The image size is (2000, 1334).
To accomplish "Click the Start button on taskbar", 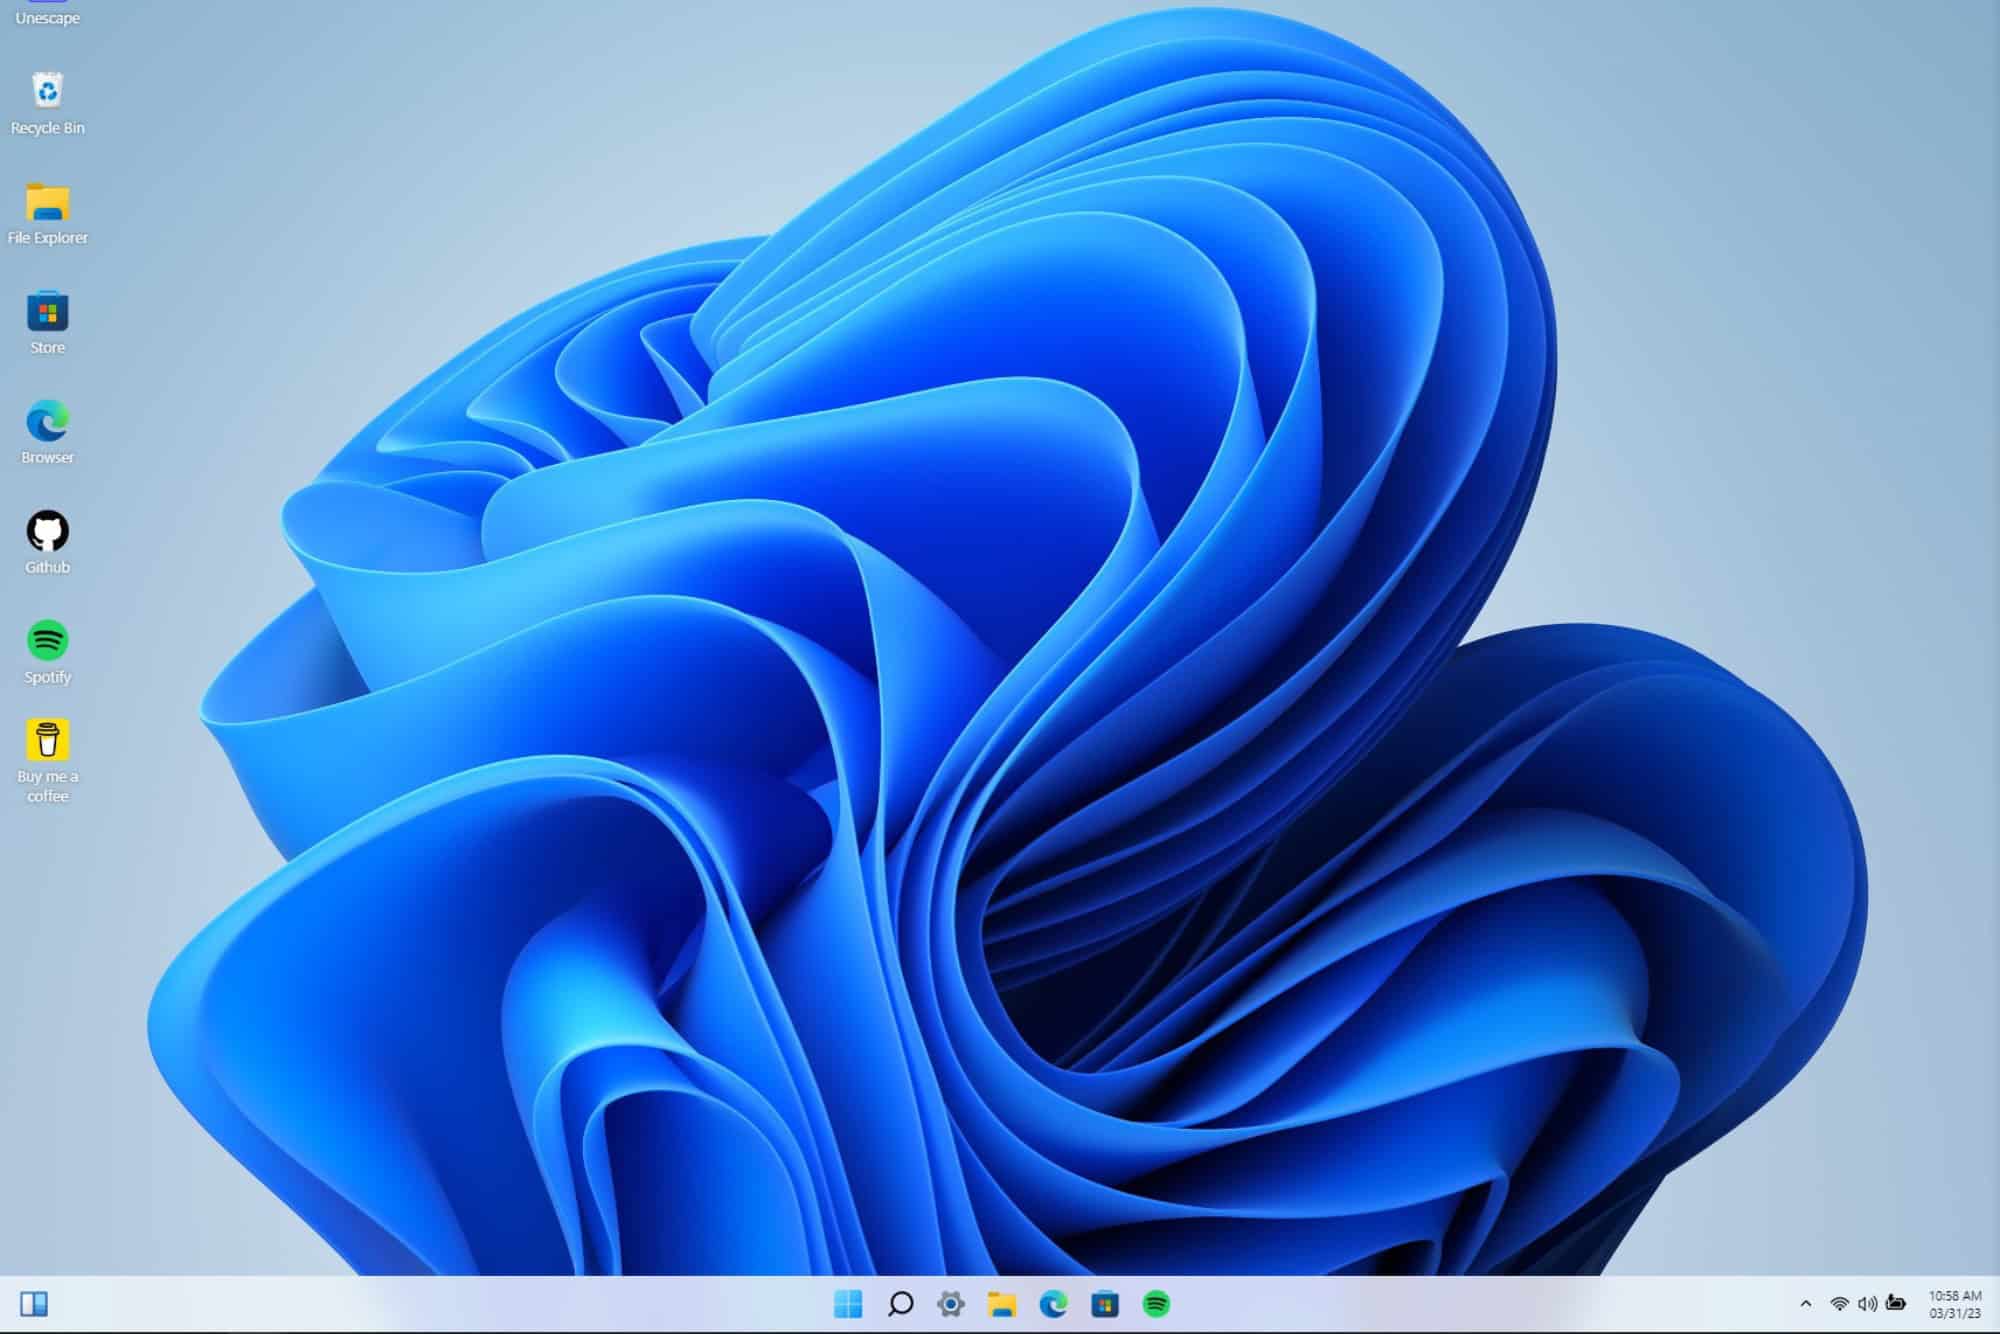I will coord(848,1304).
